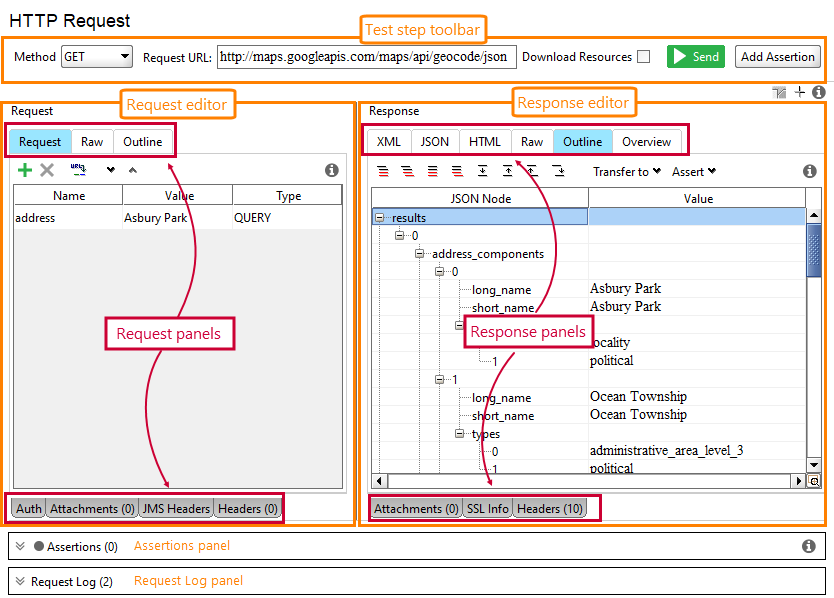Select the QUERY type cell
834x598 pixels.
pos(287,218)
